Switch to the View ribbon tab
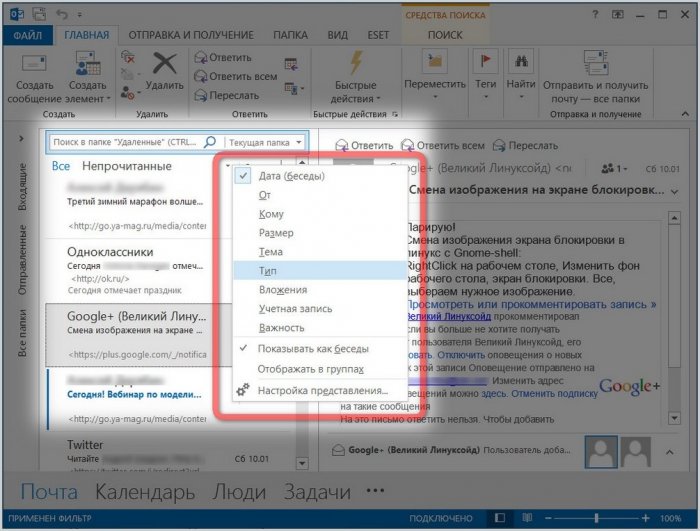This screenshot has height=531, width=700. pyautogui.click(x=338, y=35)
